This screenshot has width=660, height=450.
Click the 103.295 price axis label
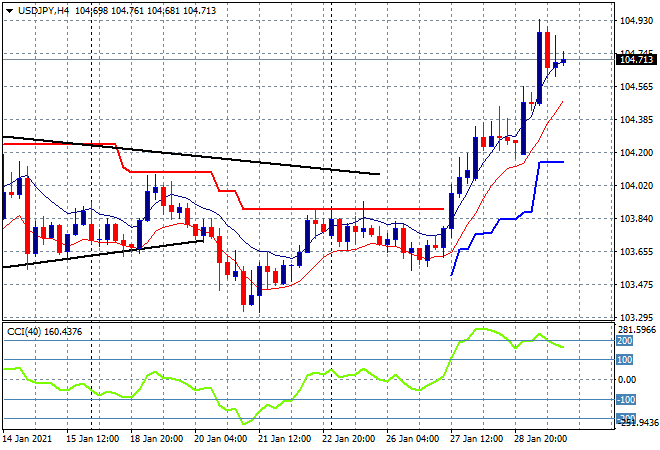point(636,317)
